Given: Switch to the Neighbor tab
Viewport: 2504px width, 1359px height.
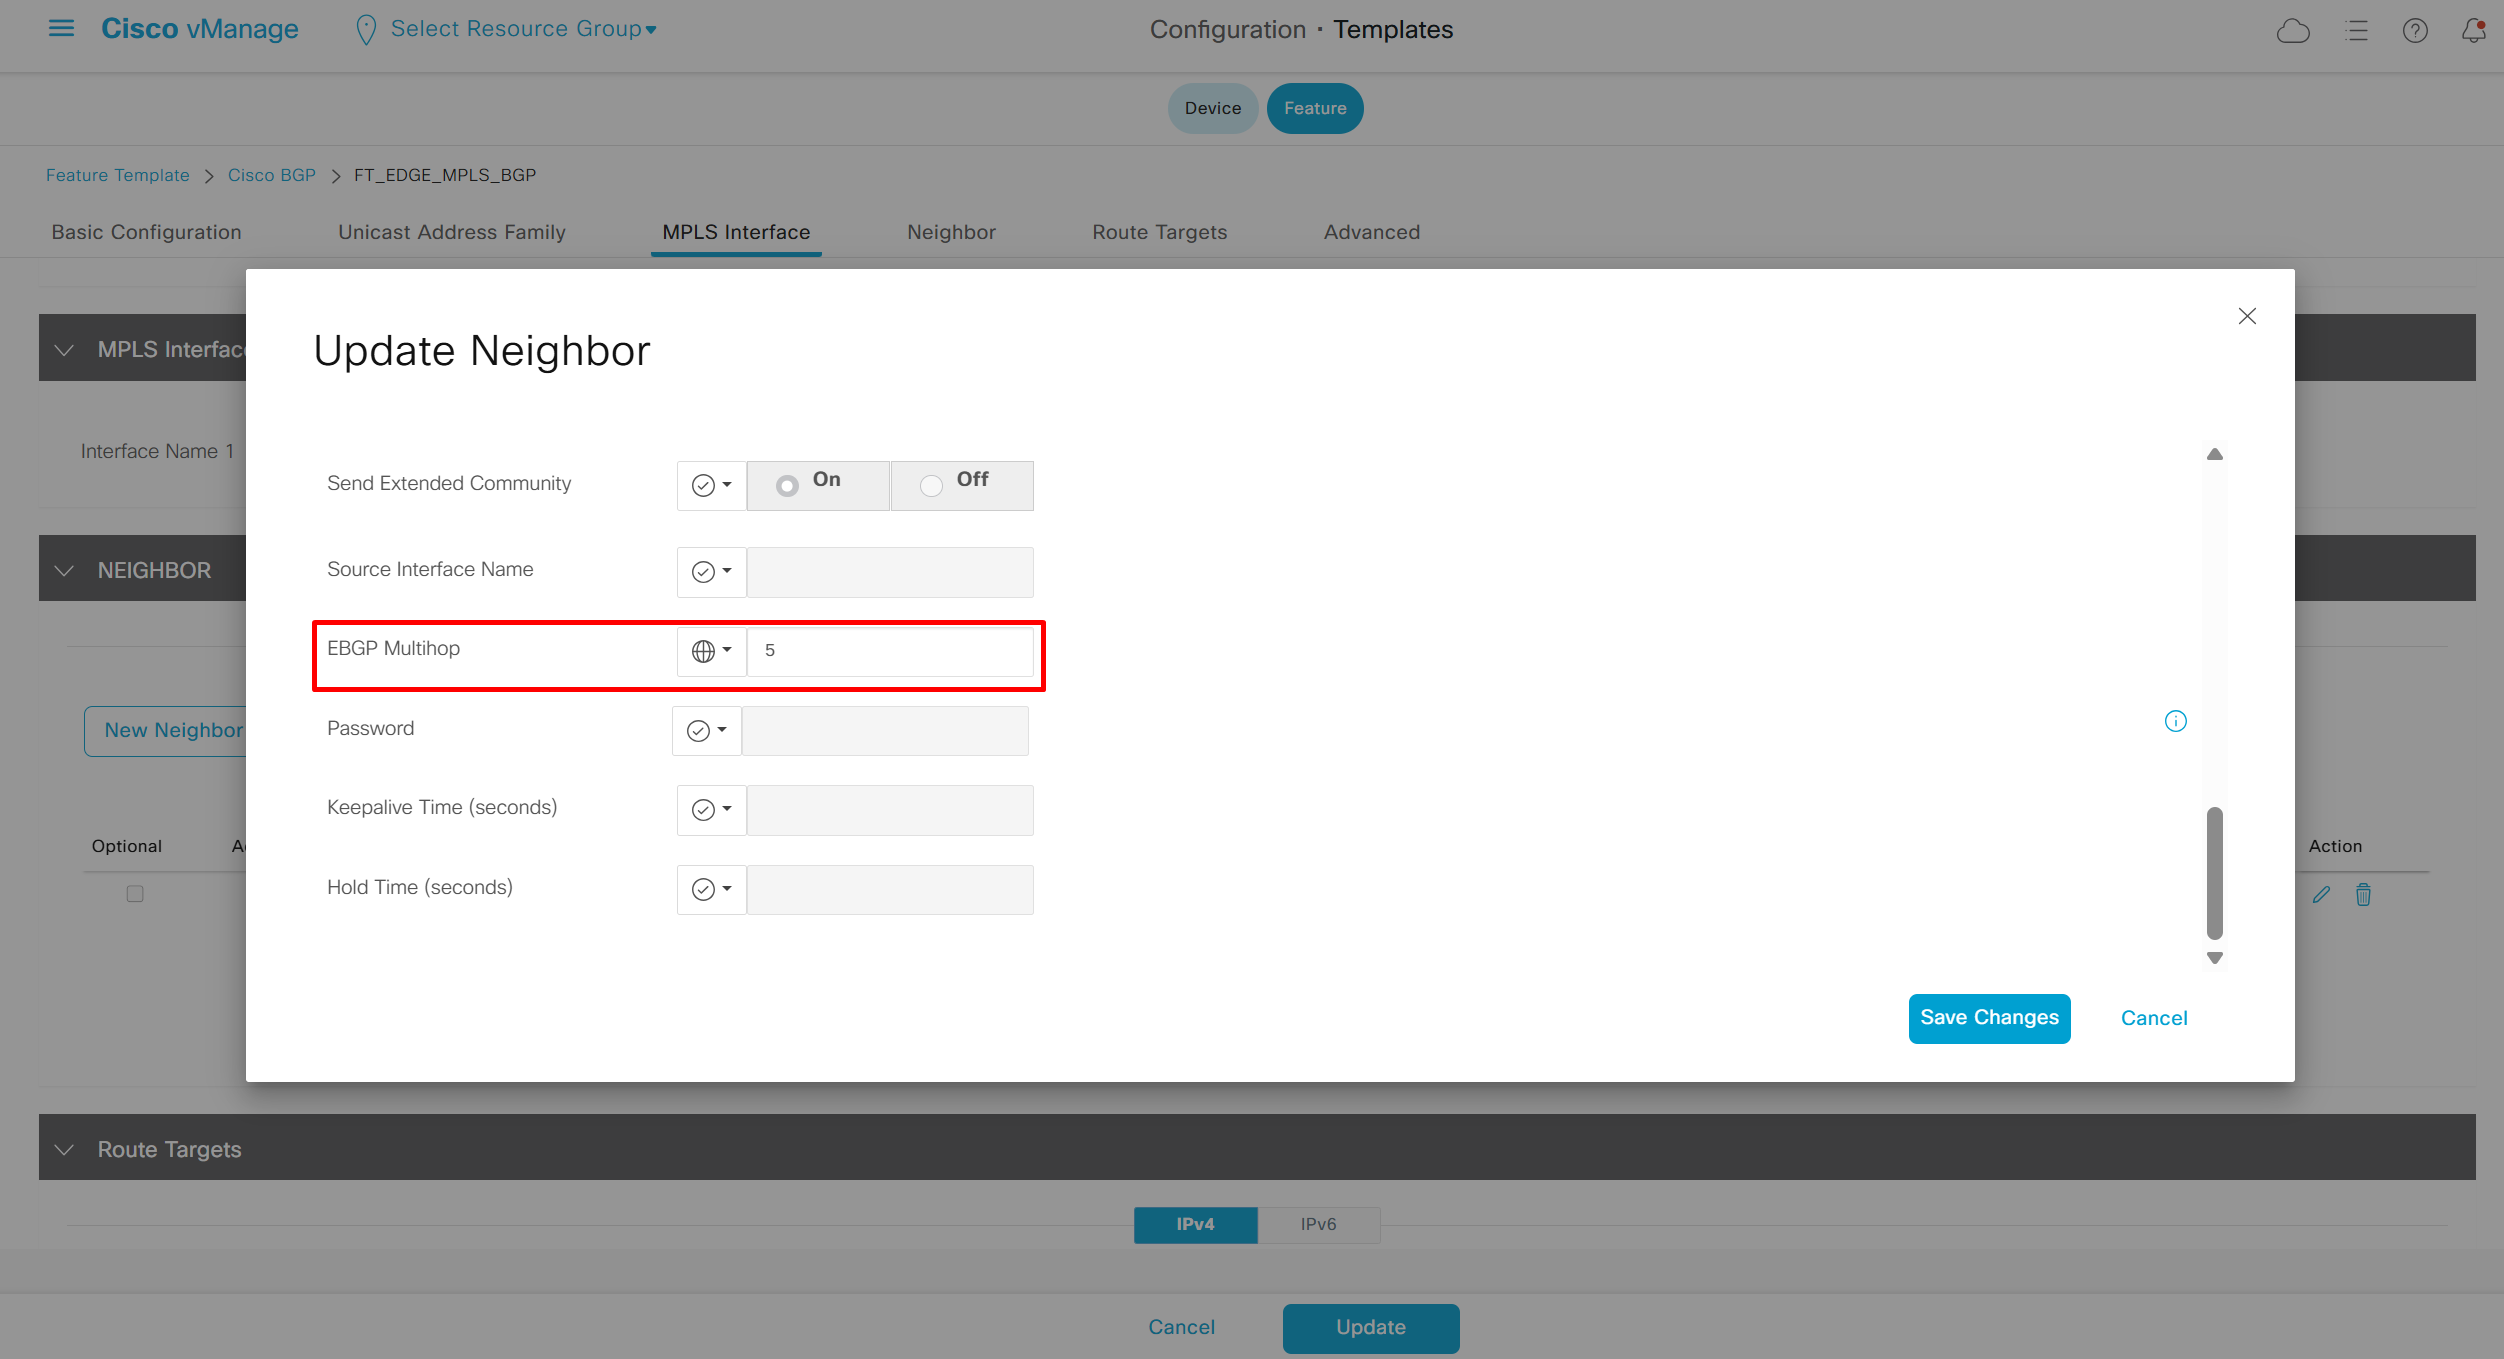Looking at the screenshot, I should [951, 232].
